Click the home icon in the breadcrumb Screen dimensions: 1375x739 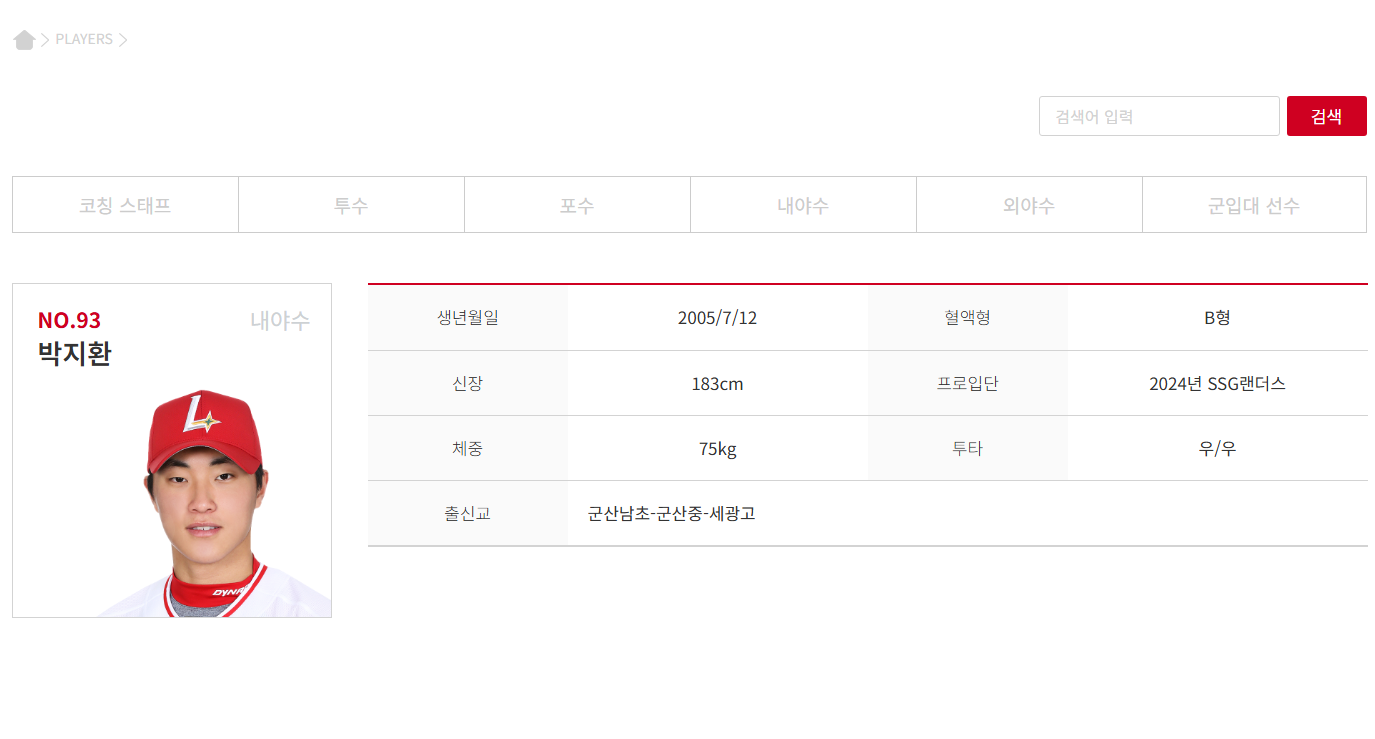pyautogui.click(x=24, y=38)
